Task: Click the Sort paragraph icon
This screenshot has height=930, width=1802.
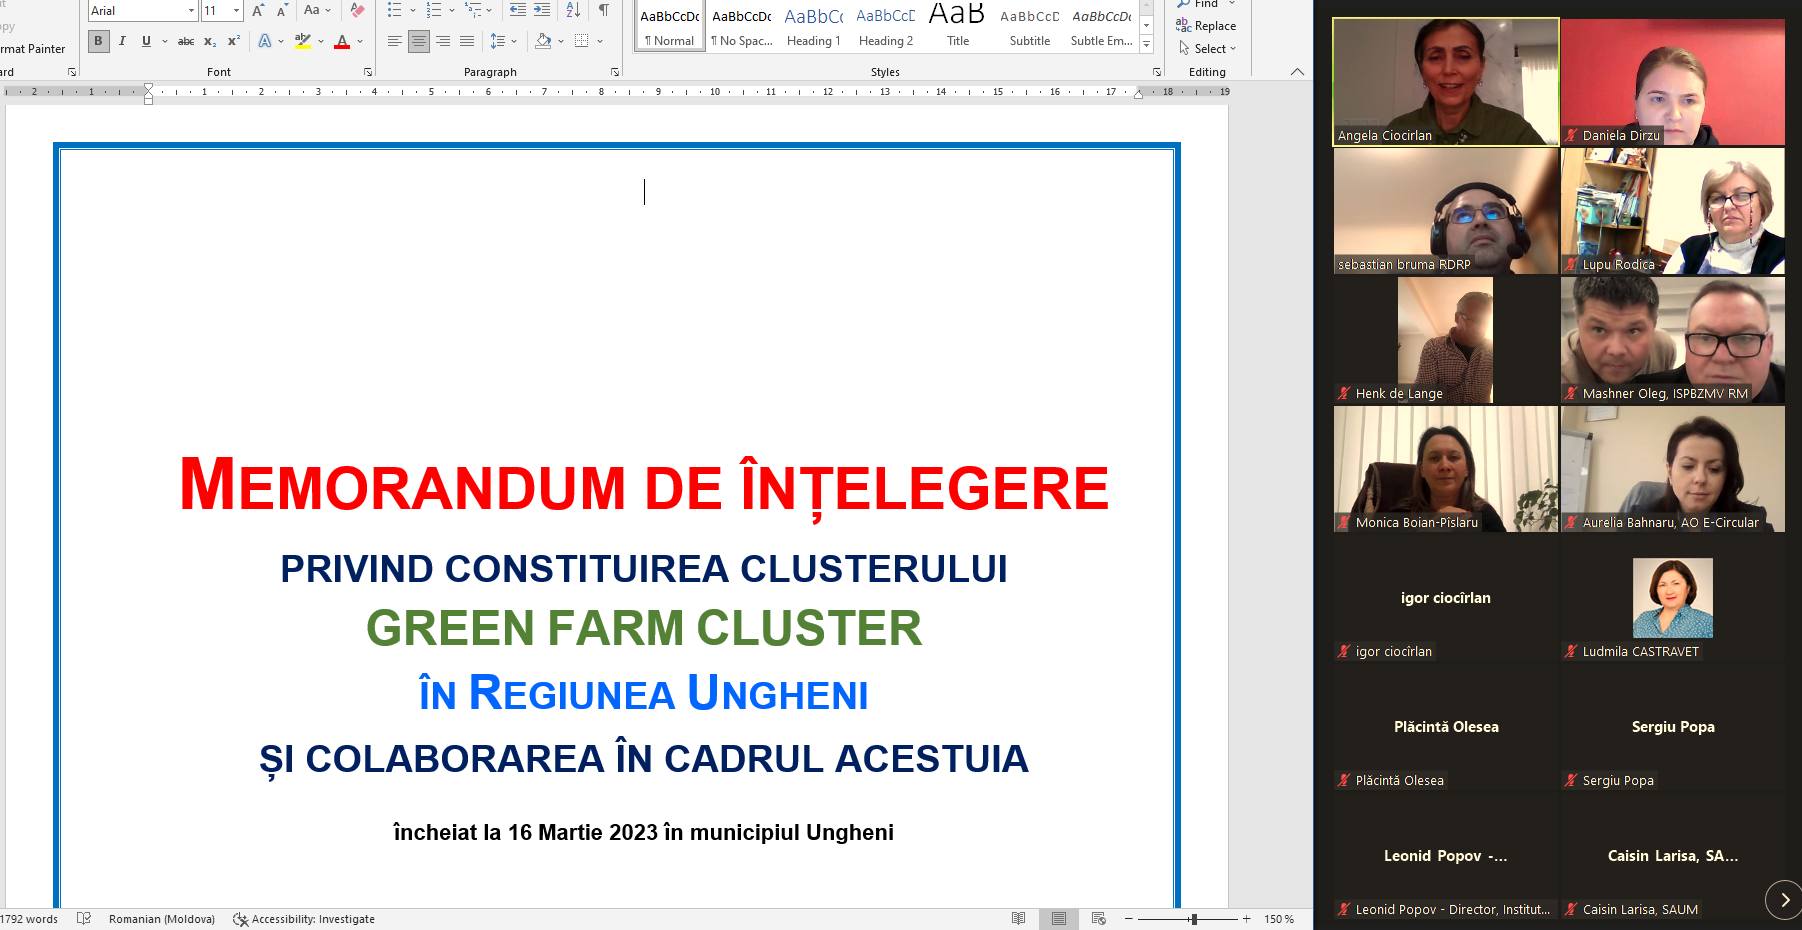Action: (x=573, y=11)
